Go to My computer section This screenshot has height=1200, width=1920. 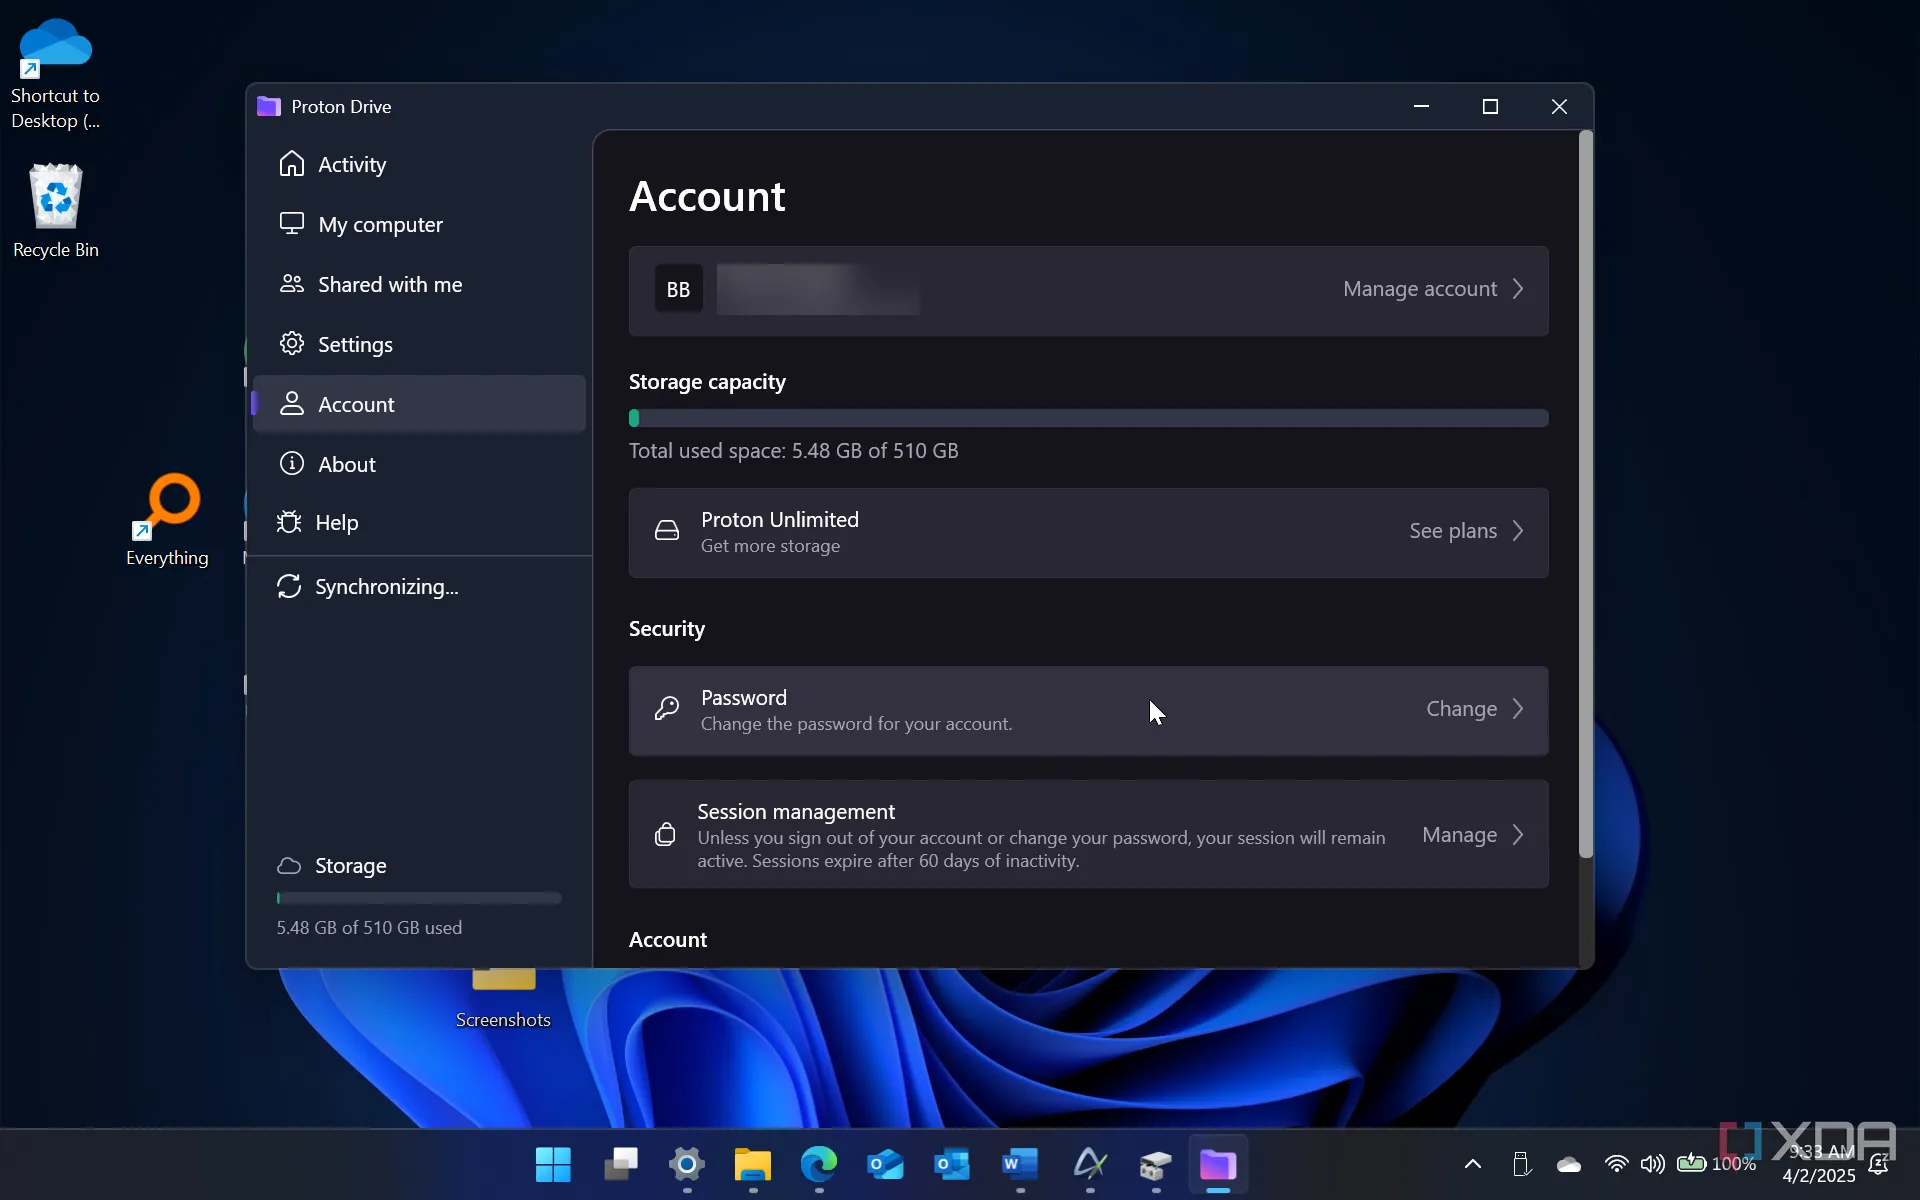click(x=419, y=224)
